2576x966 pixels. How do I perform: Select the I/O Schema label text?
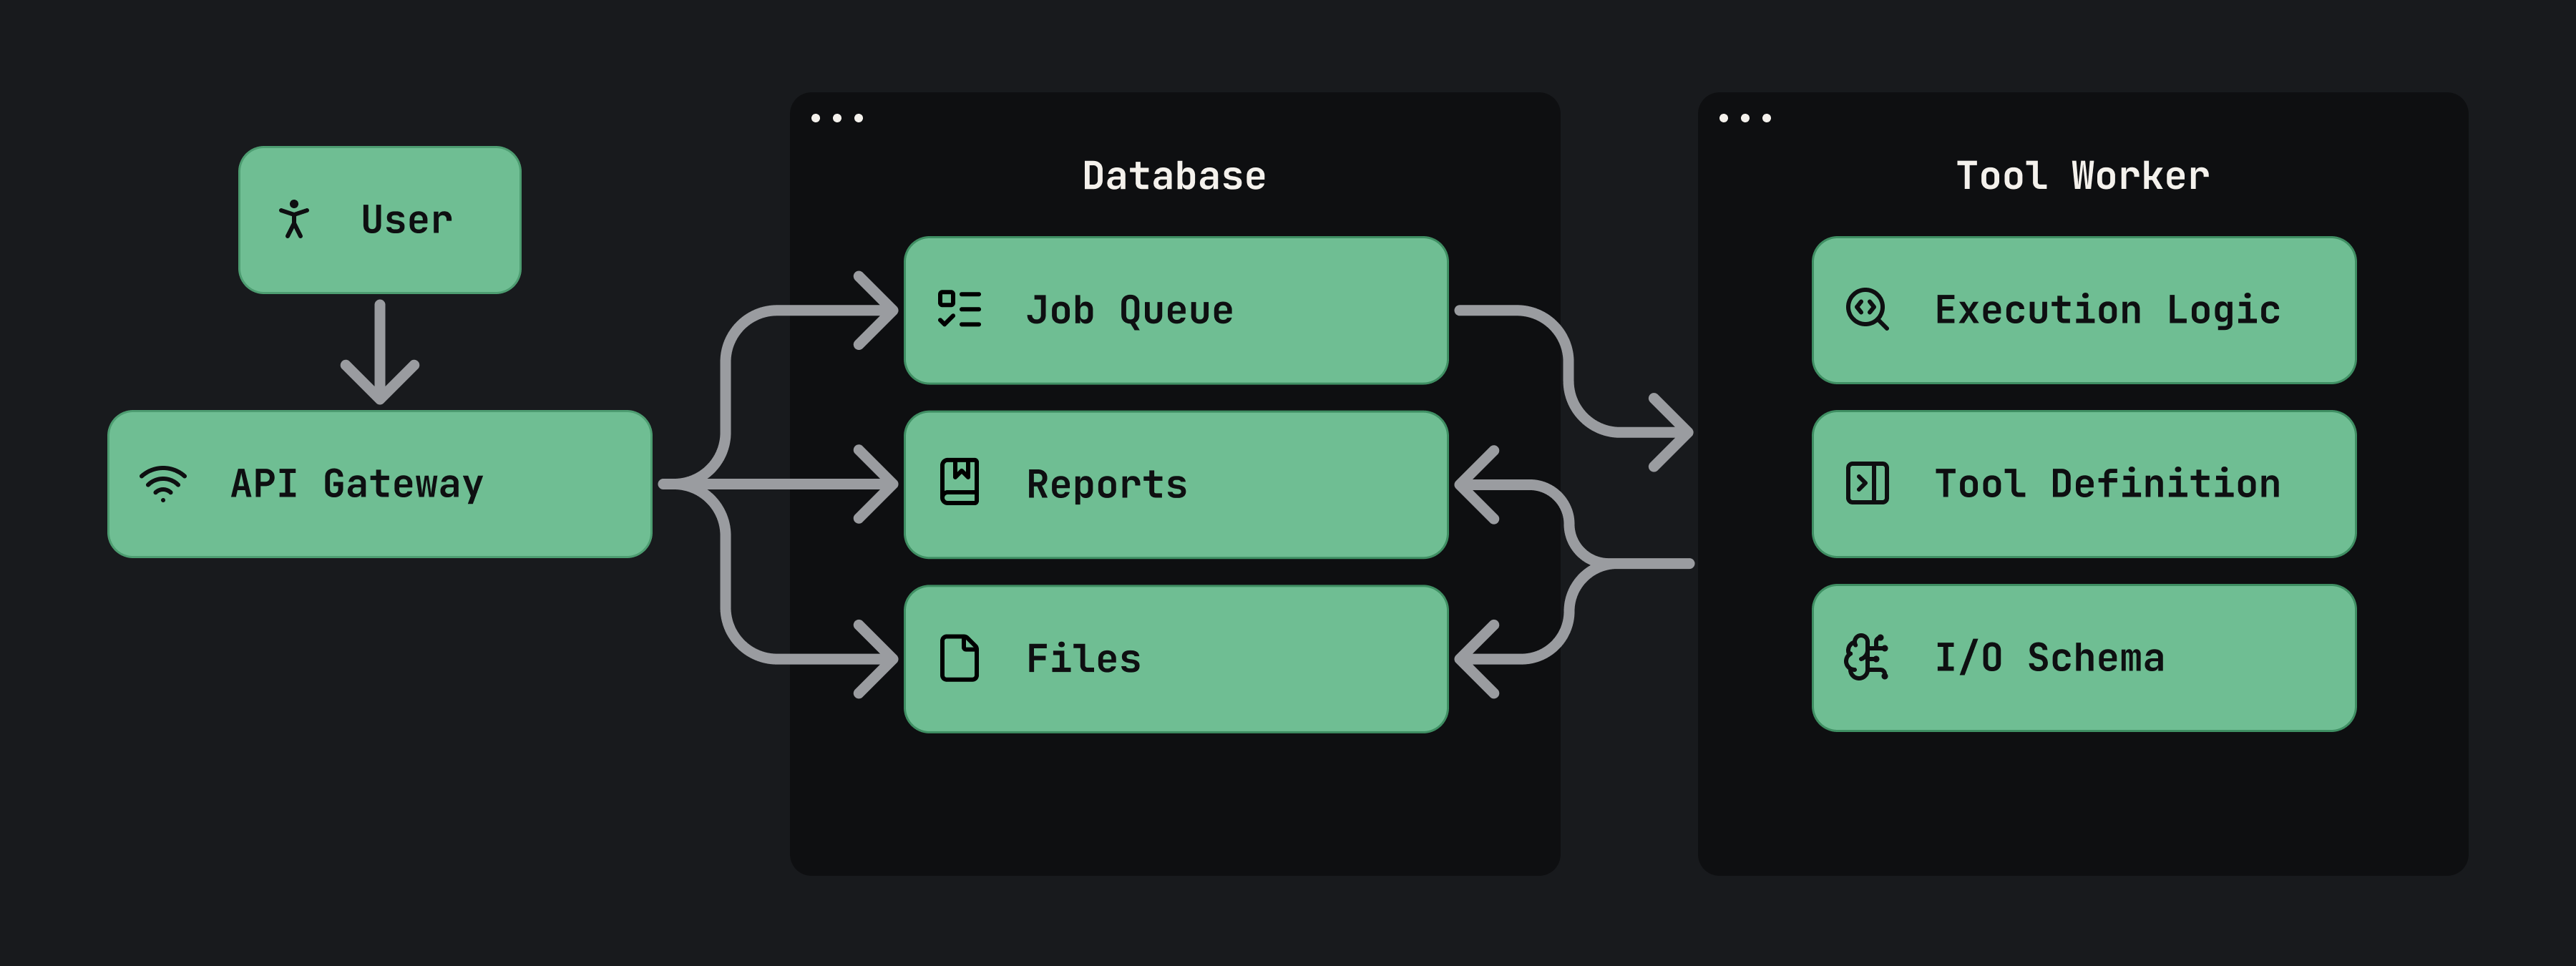click(2050, 658)
